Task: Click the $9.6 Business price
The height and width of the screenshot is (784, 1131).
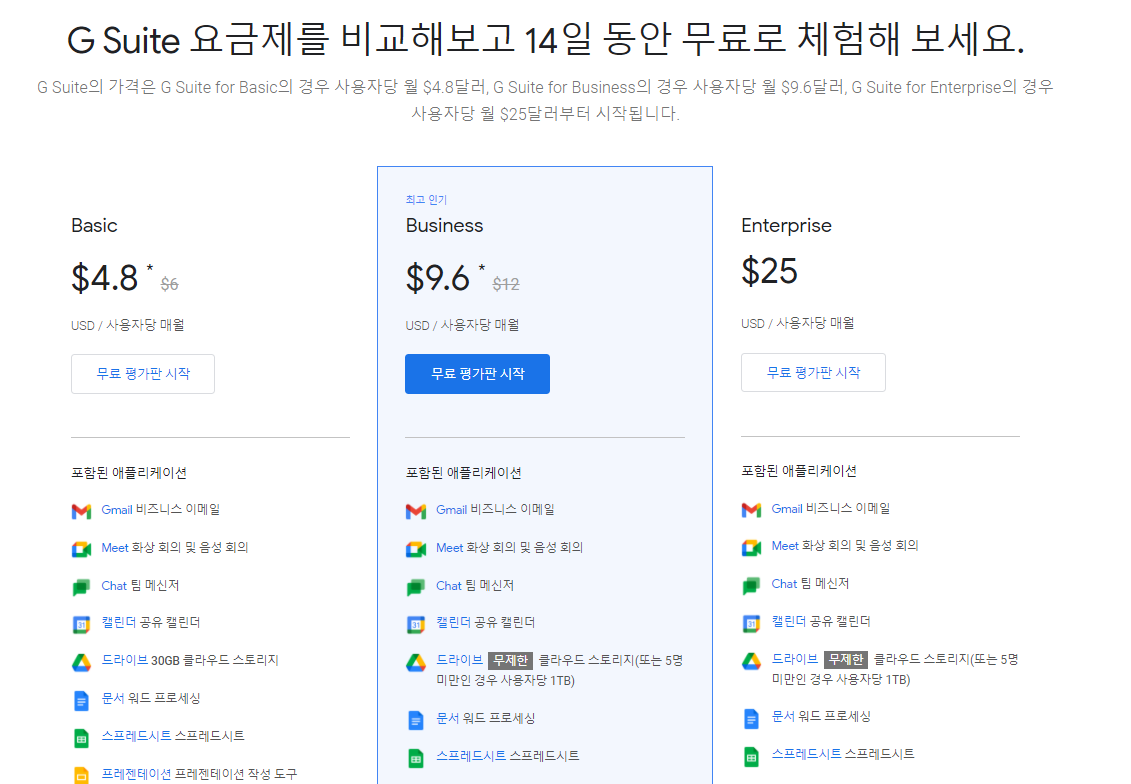Action: (x=438, y=278)
